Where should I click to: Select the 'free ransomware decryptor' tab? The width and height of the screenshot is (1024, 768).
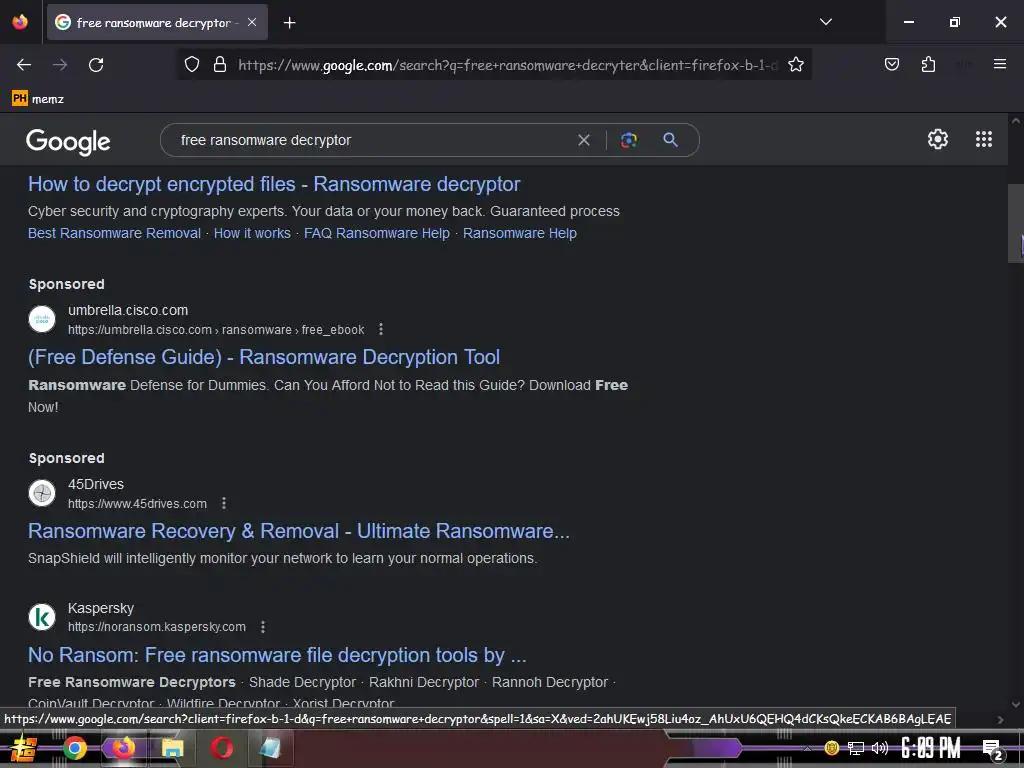[x=157, y=23]
